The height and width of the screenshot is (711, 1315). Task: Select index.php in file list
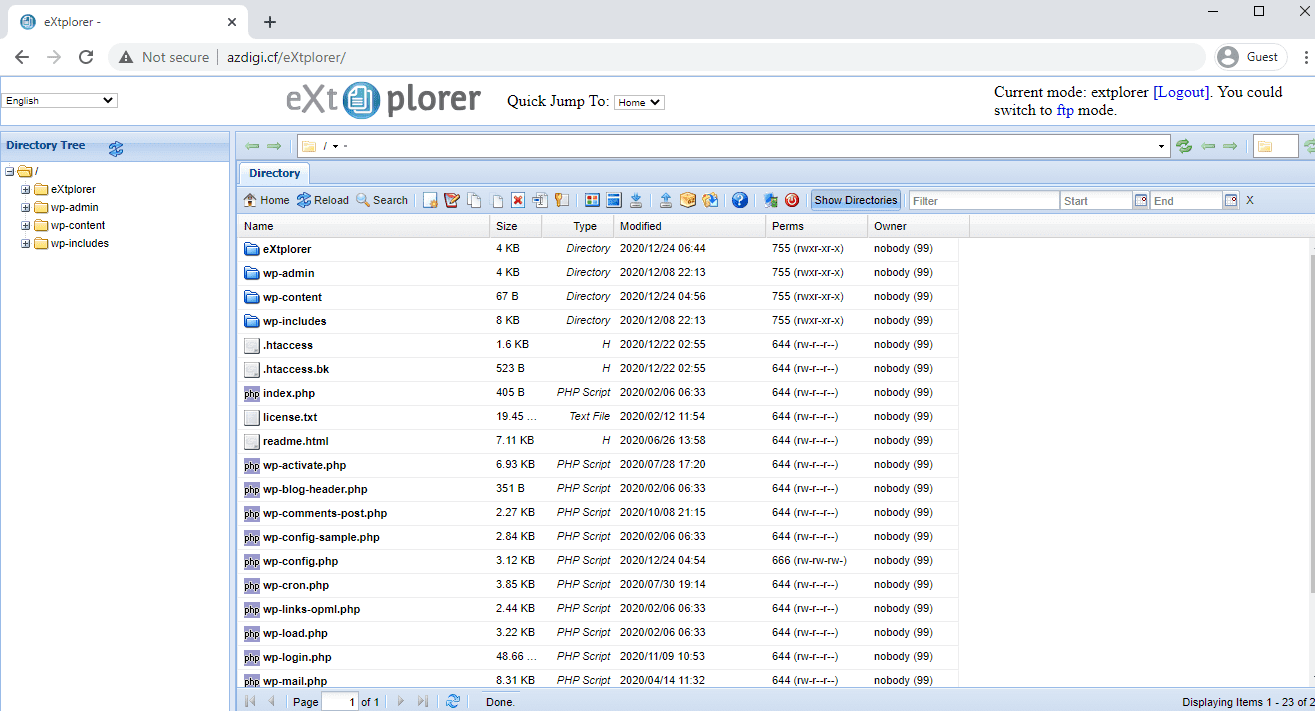pyautogui.click(x=289, y=393)
